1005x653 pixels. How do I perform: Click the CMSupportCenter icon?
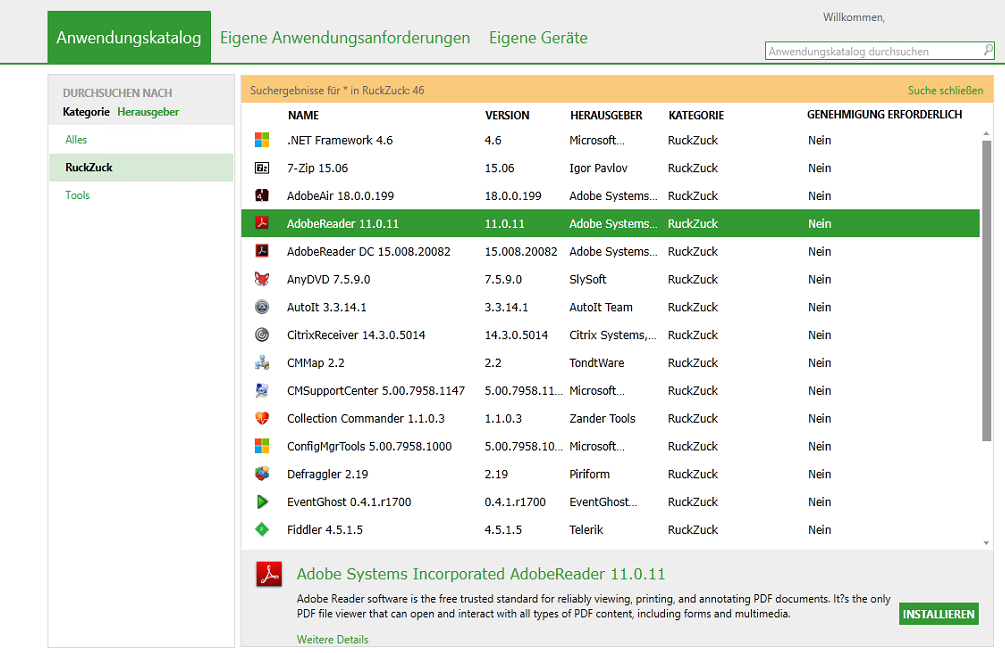tap(262, 390)
